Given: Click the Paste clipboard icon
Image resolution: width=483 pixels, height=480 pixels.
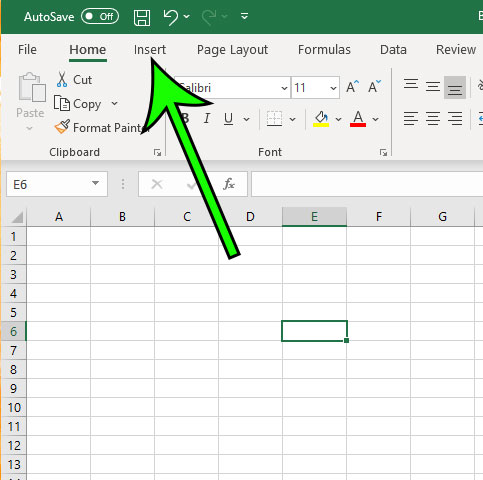Looking at the screenshot, I should pos(32,87).
